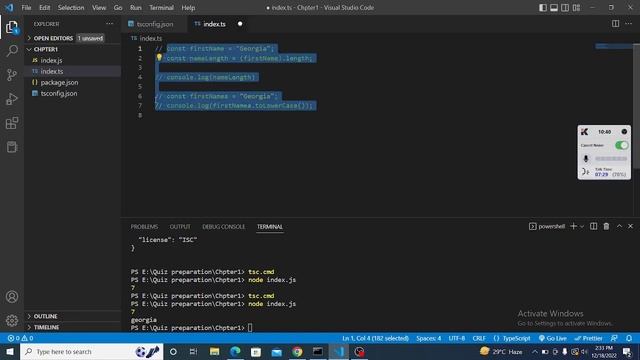Customize layout icon in title bar

click(576, 8)
